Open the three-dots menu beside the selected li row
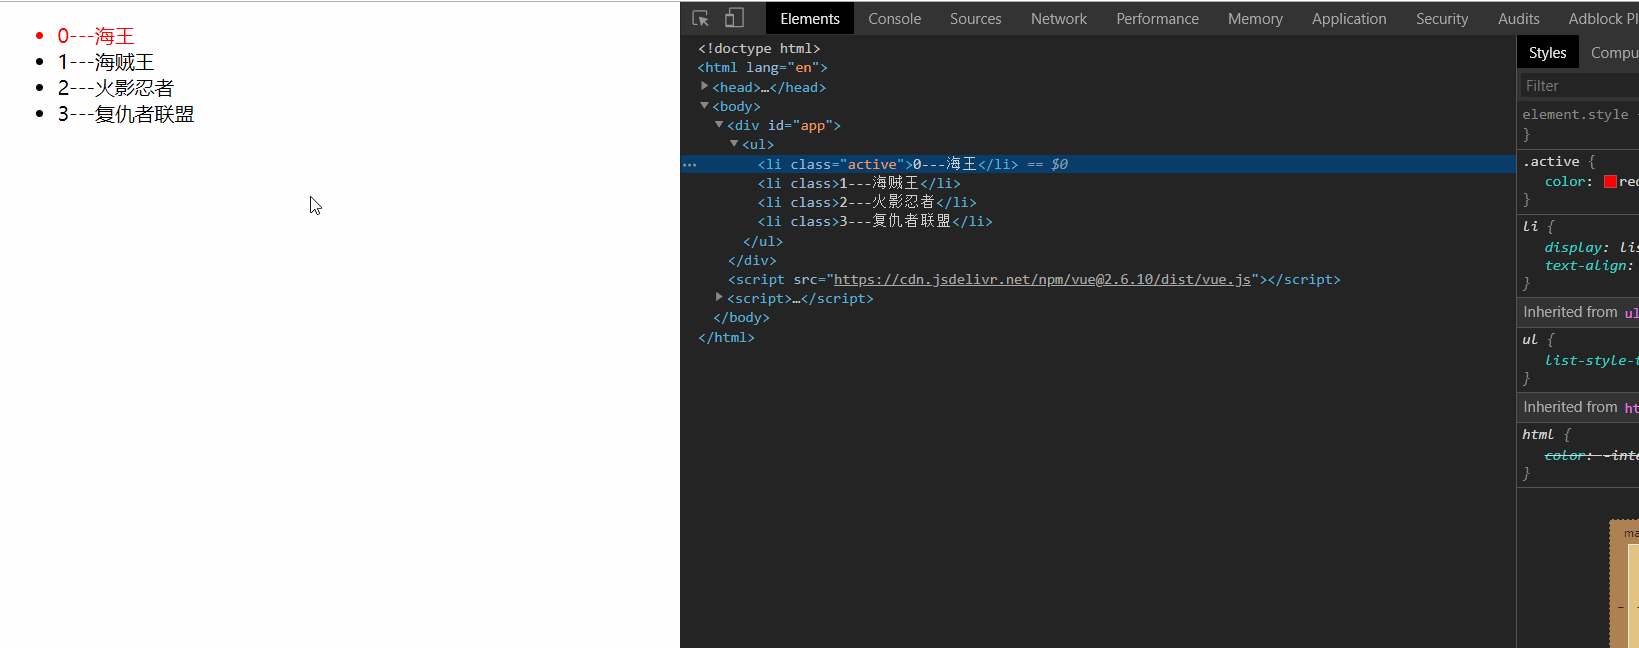1639x648 pixels. click(x=689, y=164)
